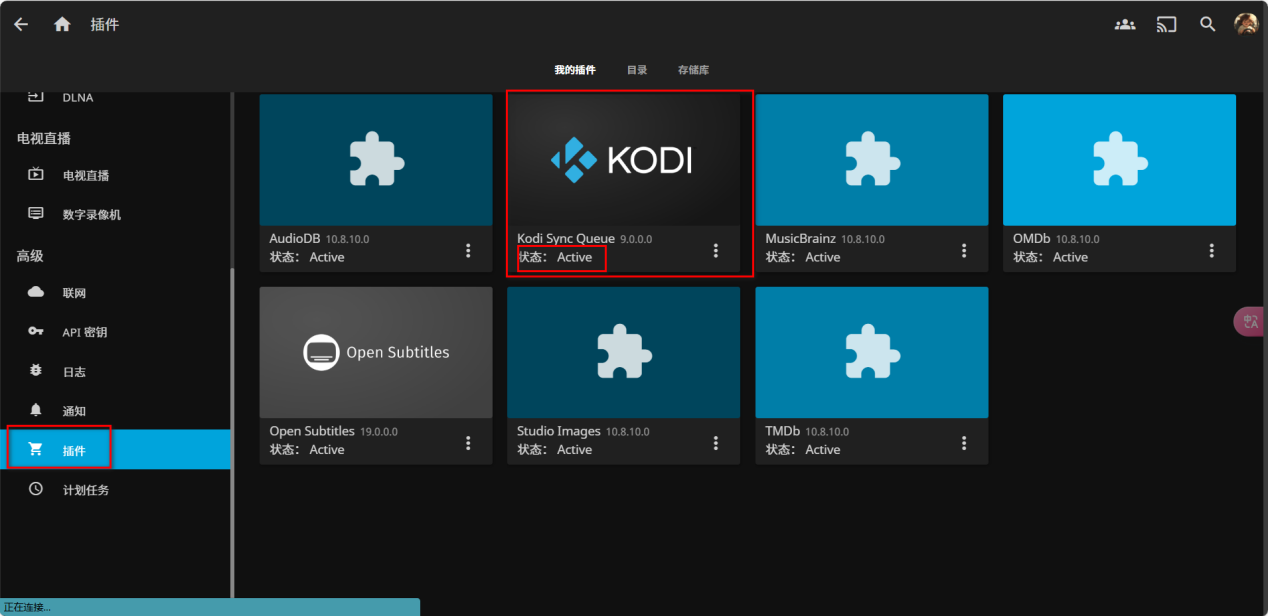1268x616 pixels.
Task: Open AudioDB three-dot options menu
Action: click(x=468, y=250)
